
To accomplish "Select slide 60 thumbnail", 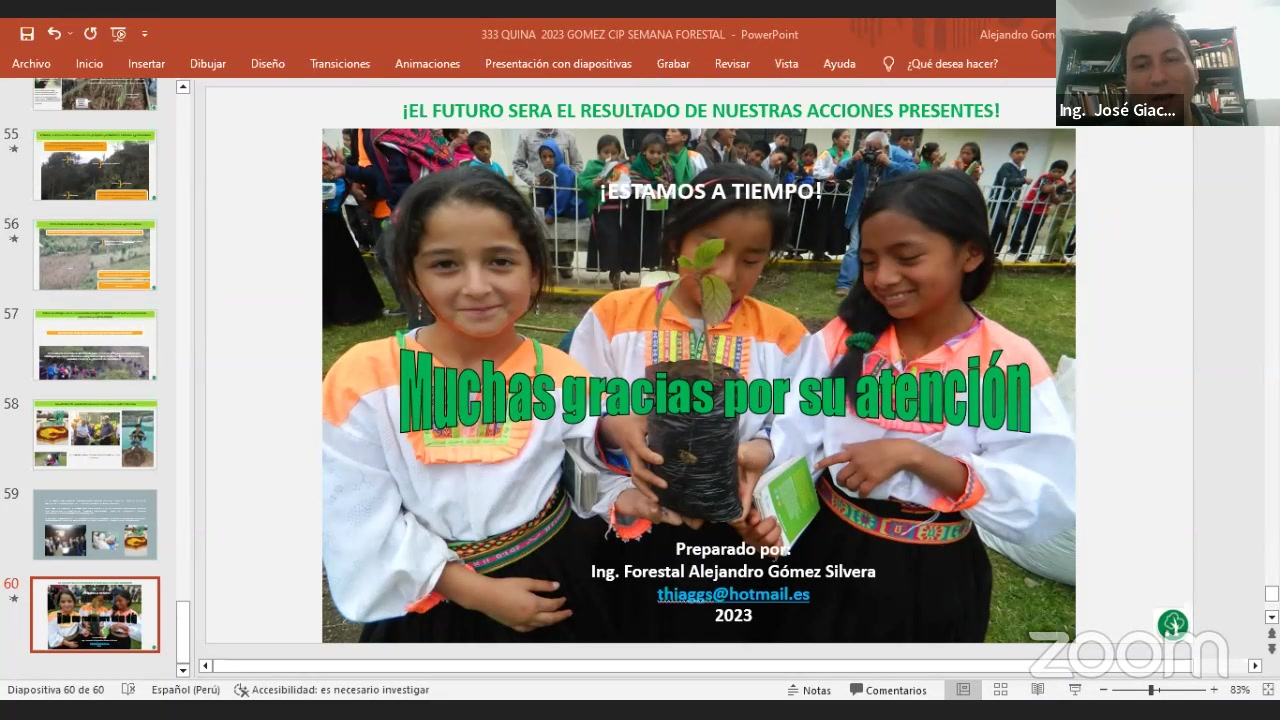I will click(95, 614).
